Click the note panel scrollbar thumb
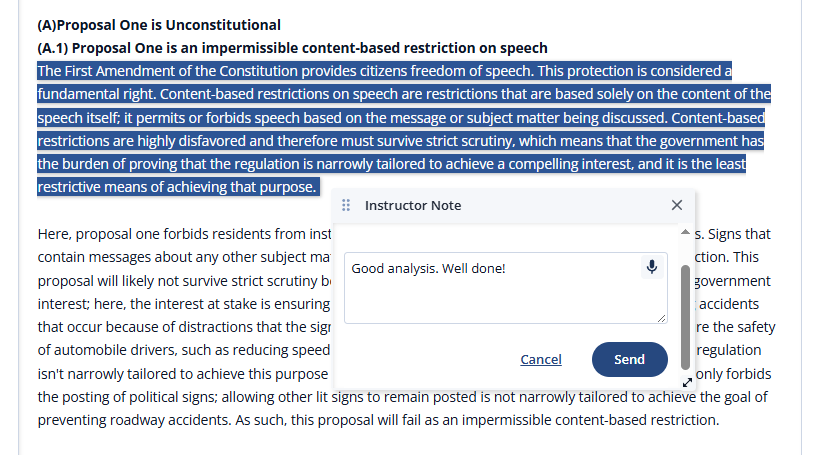 click(x=685, y=317)
